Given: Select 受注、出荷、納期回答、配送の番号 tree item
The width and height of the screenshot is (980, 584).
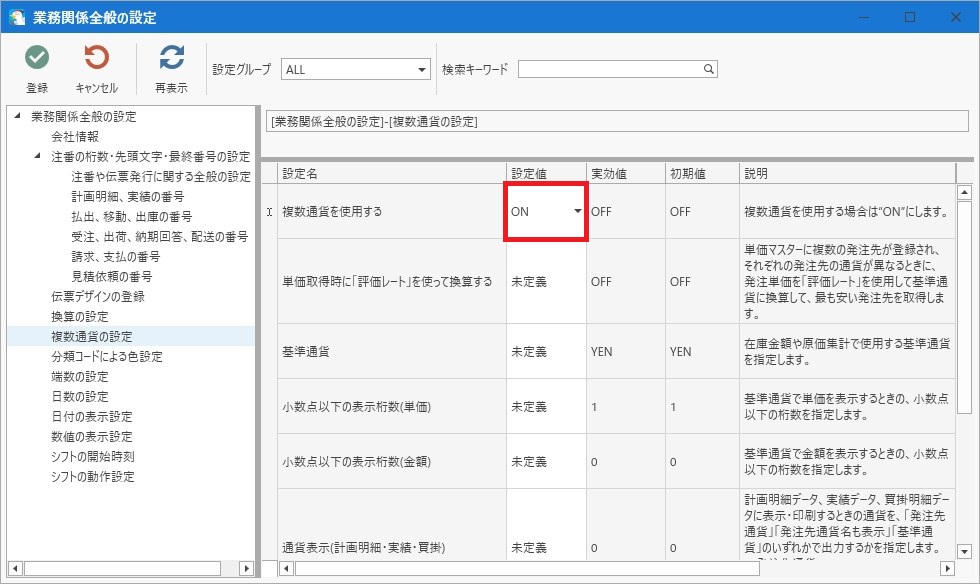Looking at the screenshot, I should (x=159, y=236).
